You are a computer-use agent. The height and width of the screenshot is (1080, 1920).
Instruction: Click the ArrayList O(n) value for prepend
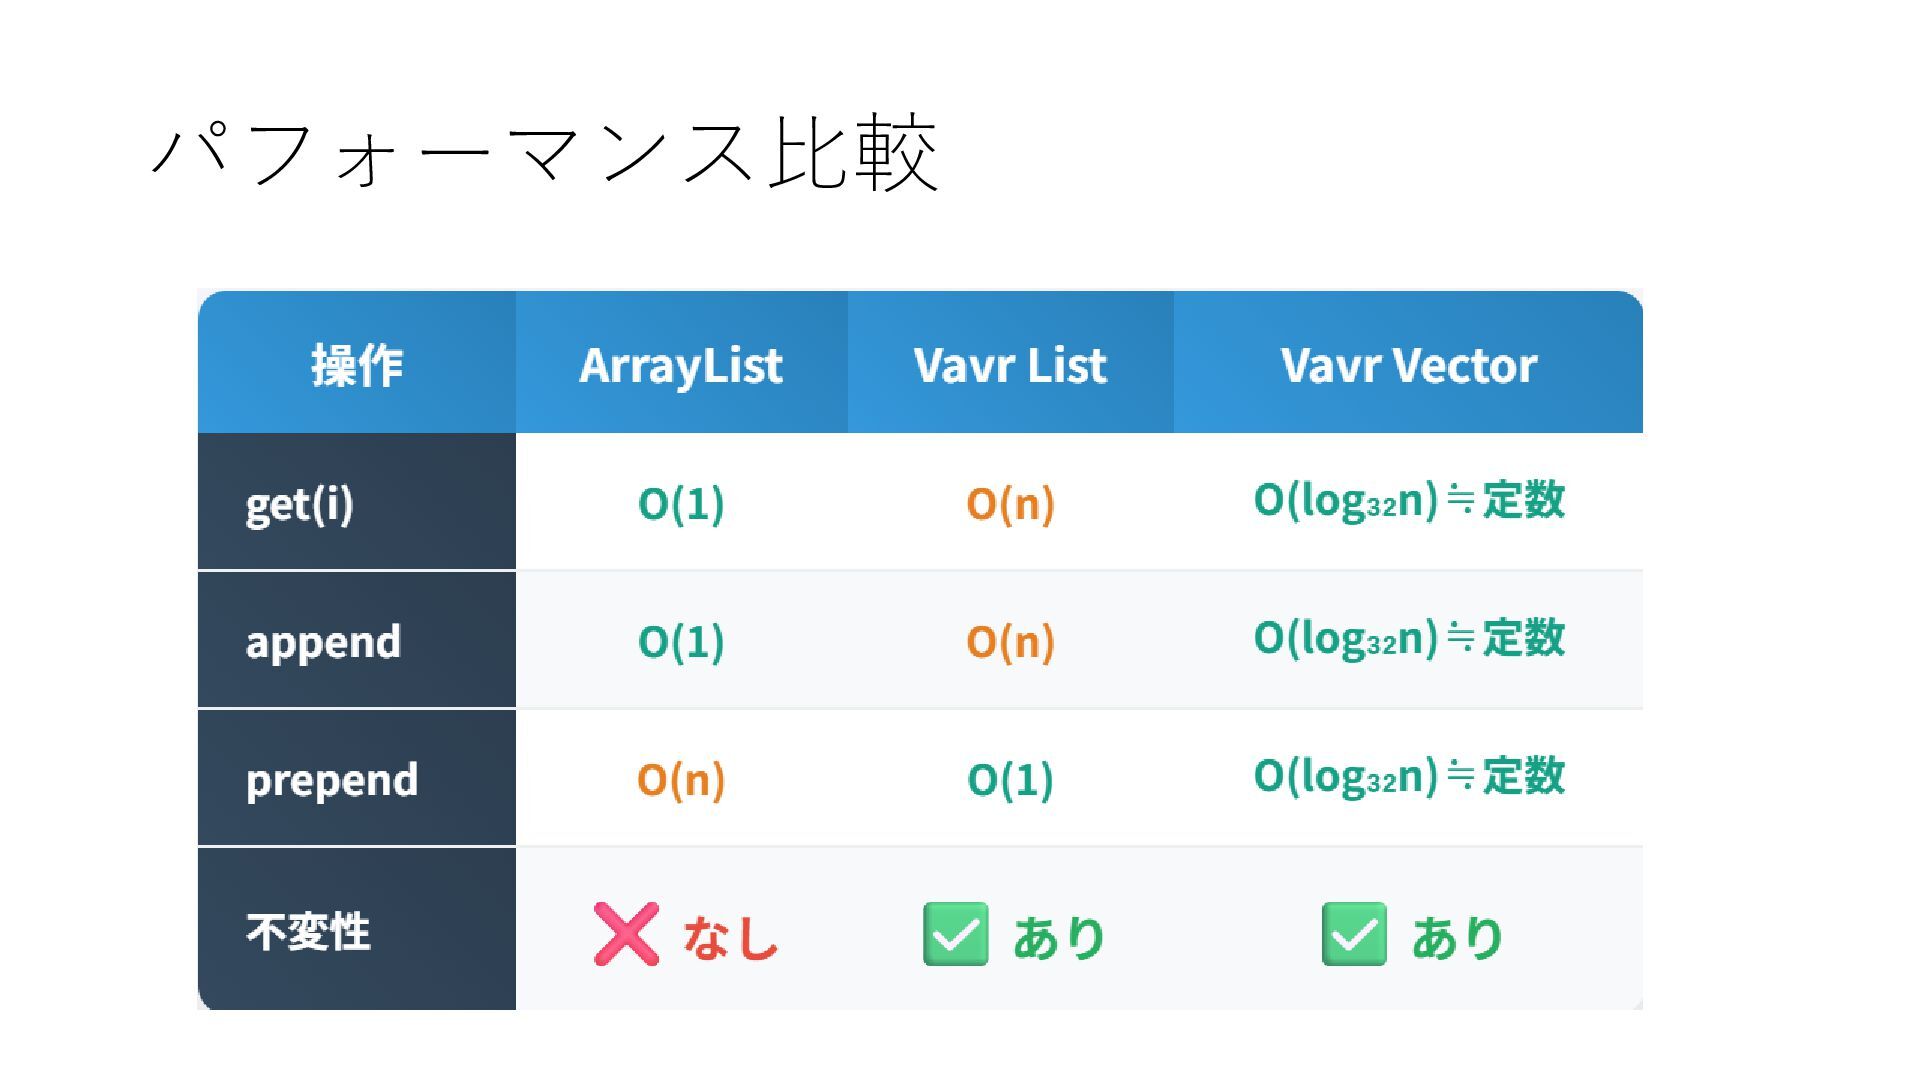pyautogui.click(x=681, y=779)
